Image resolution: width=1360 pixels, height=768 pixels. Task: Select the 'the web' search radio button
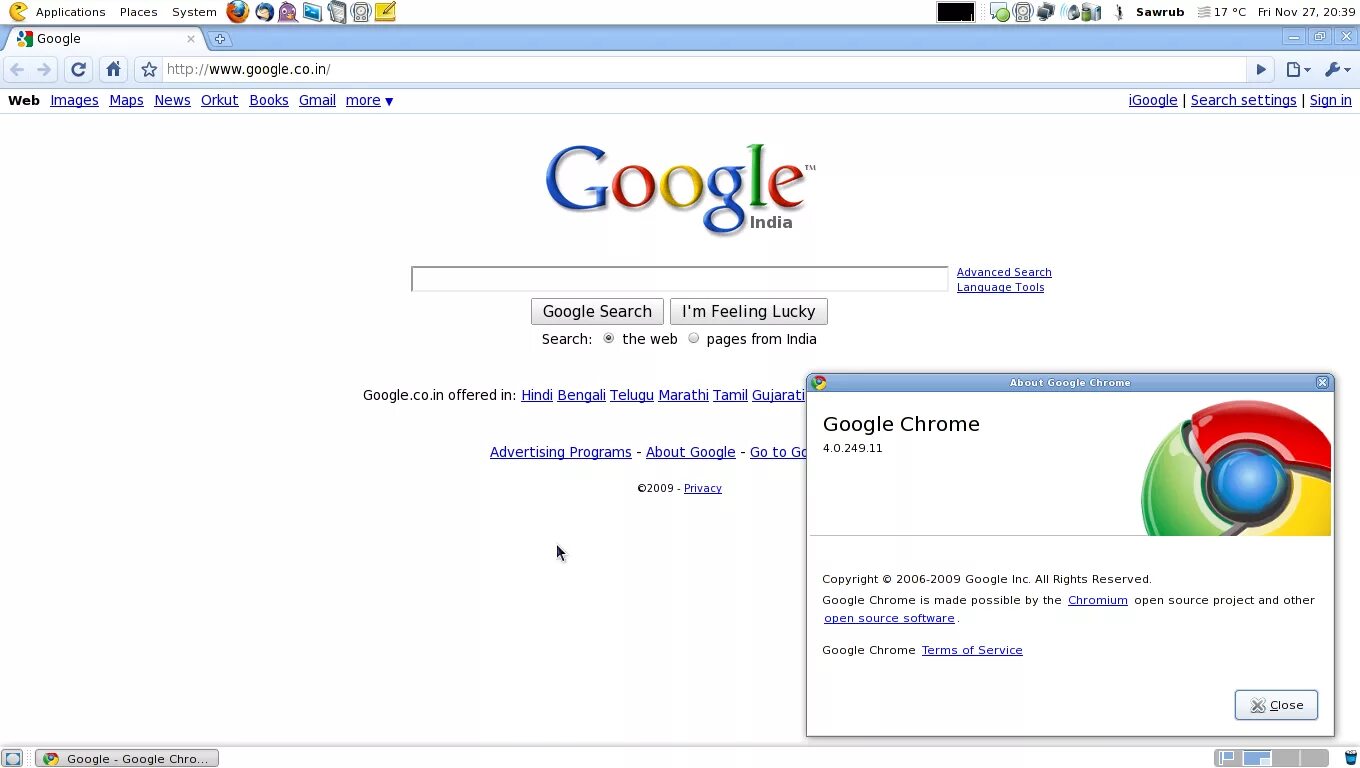pos(608,338)
